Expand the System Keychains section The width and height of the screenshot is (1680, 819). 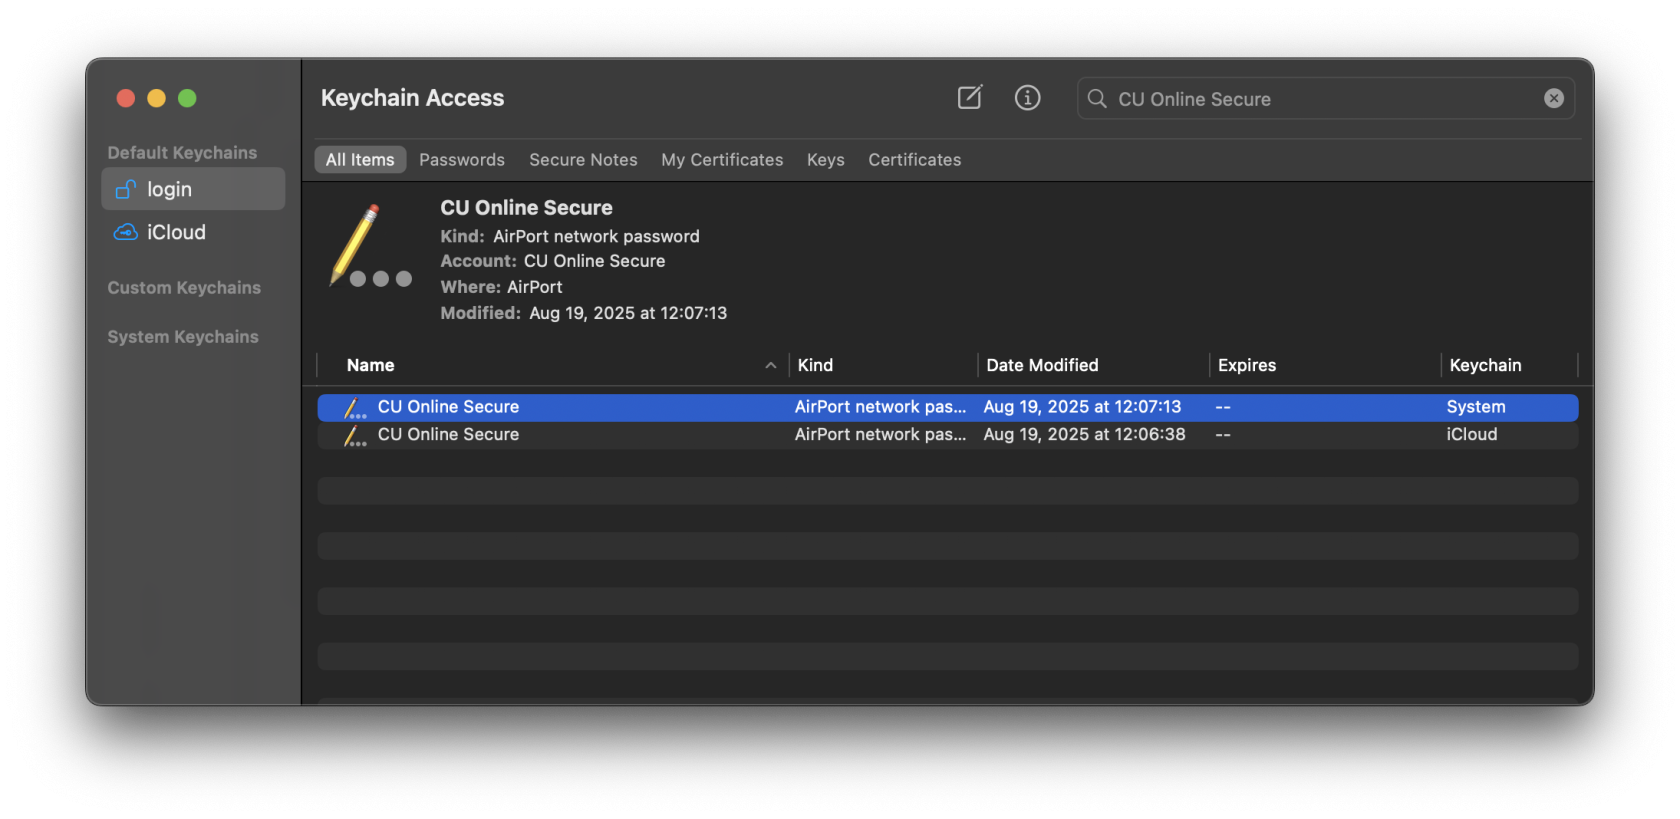pyautogui.click(x=183, y=337)
